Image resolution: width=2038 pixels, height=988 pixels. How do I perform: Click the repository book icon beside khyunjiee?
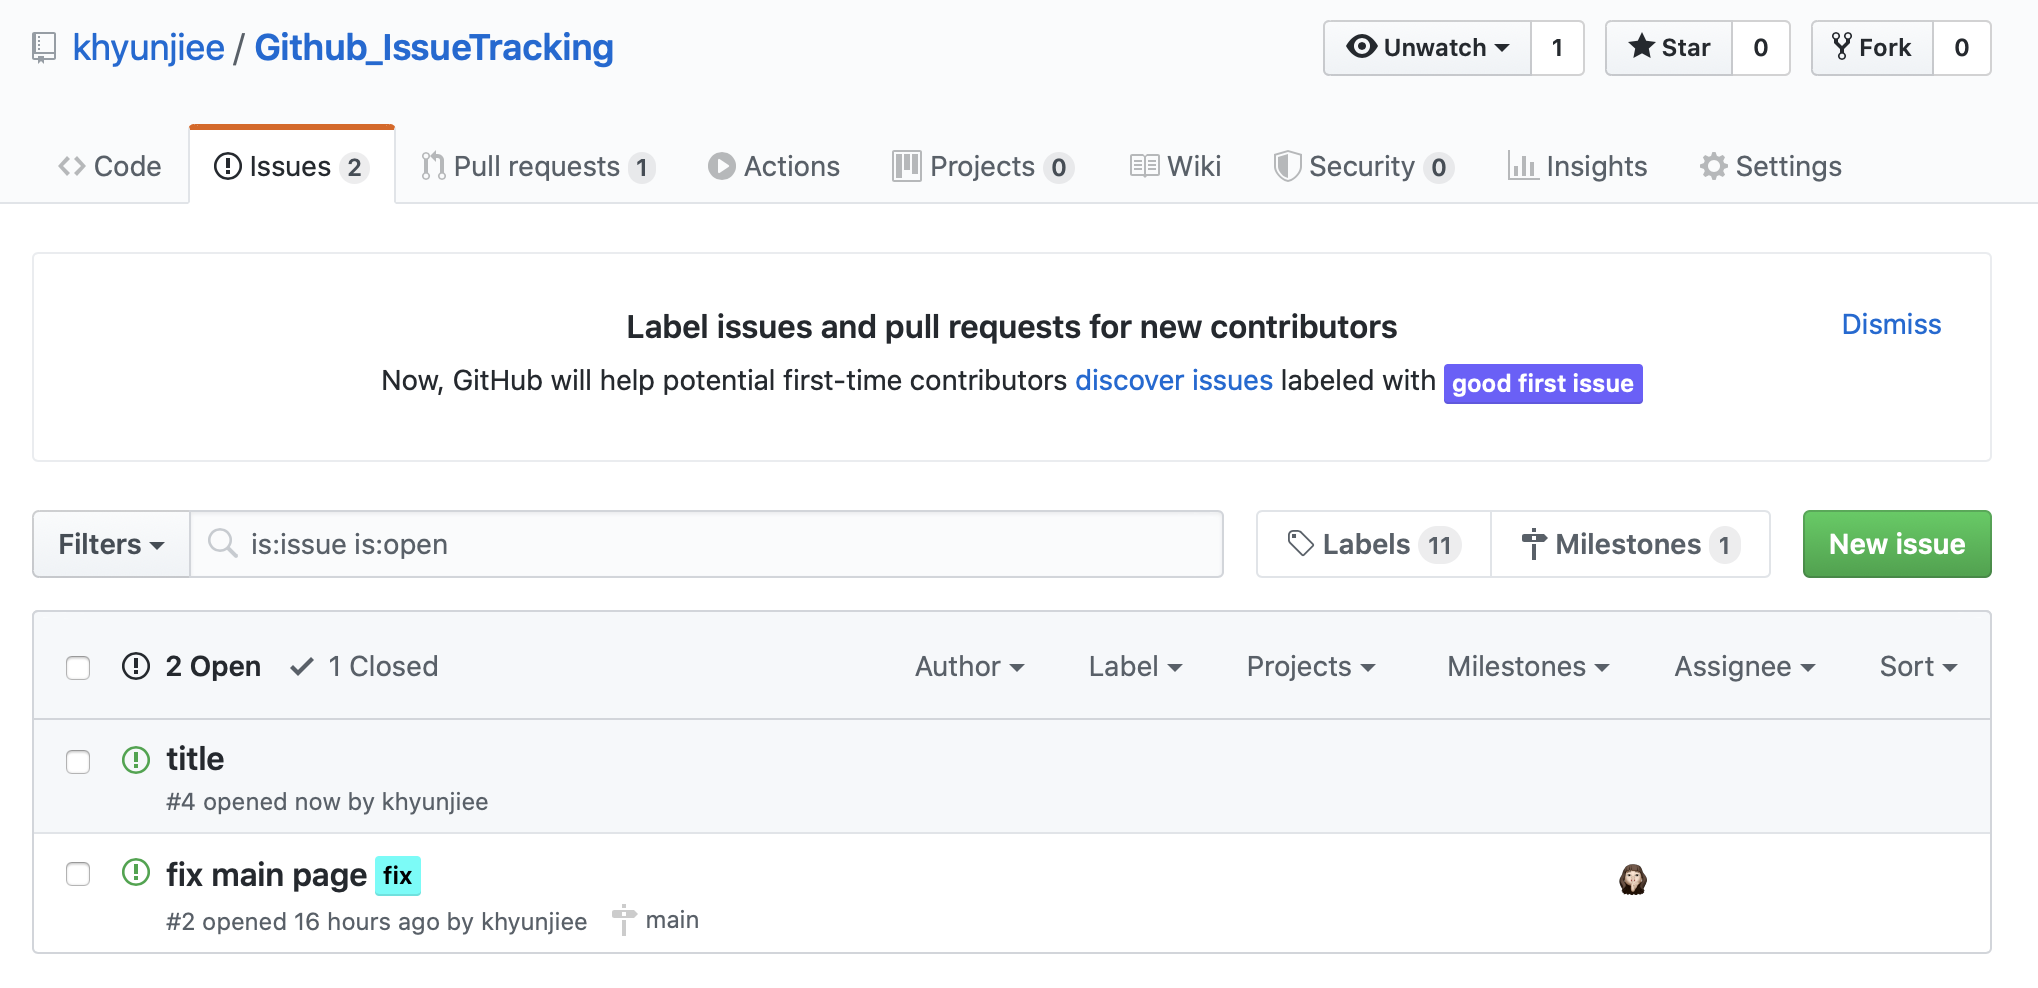click(44, 47)
